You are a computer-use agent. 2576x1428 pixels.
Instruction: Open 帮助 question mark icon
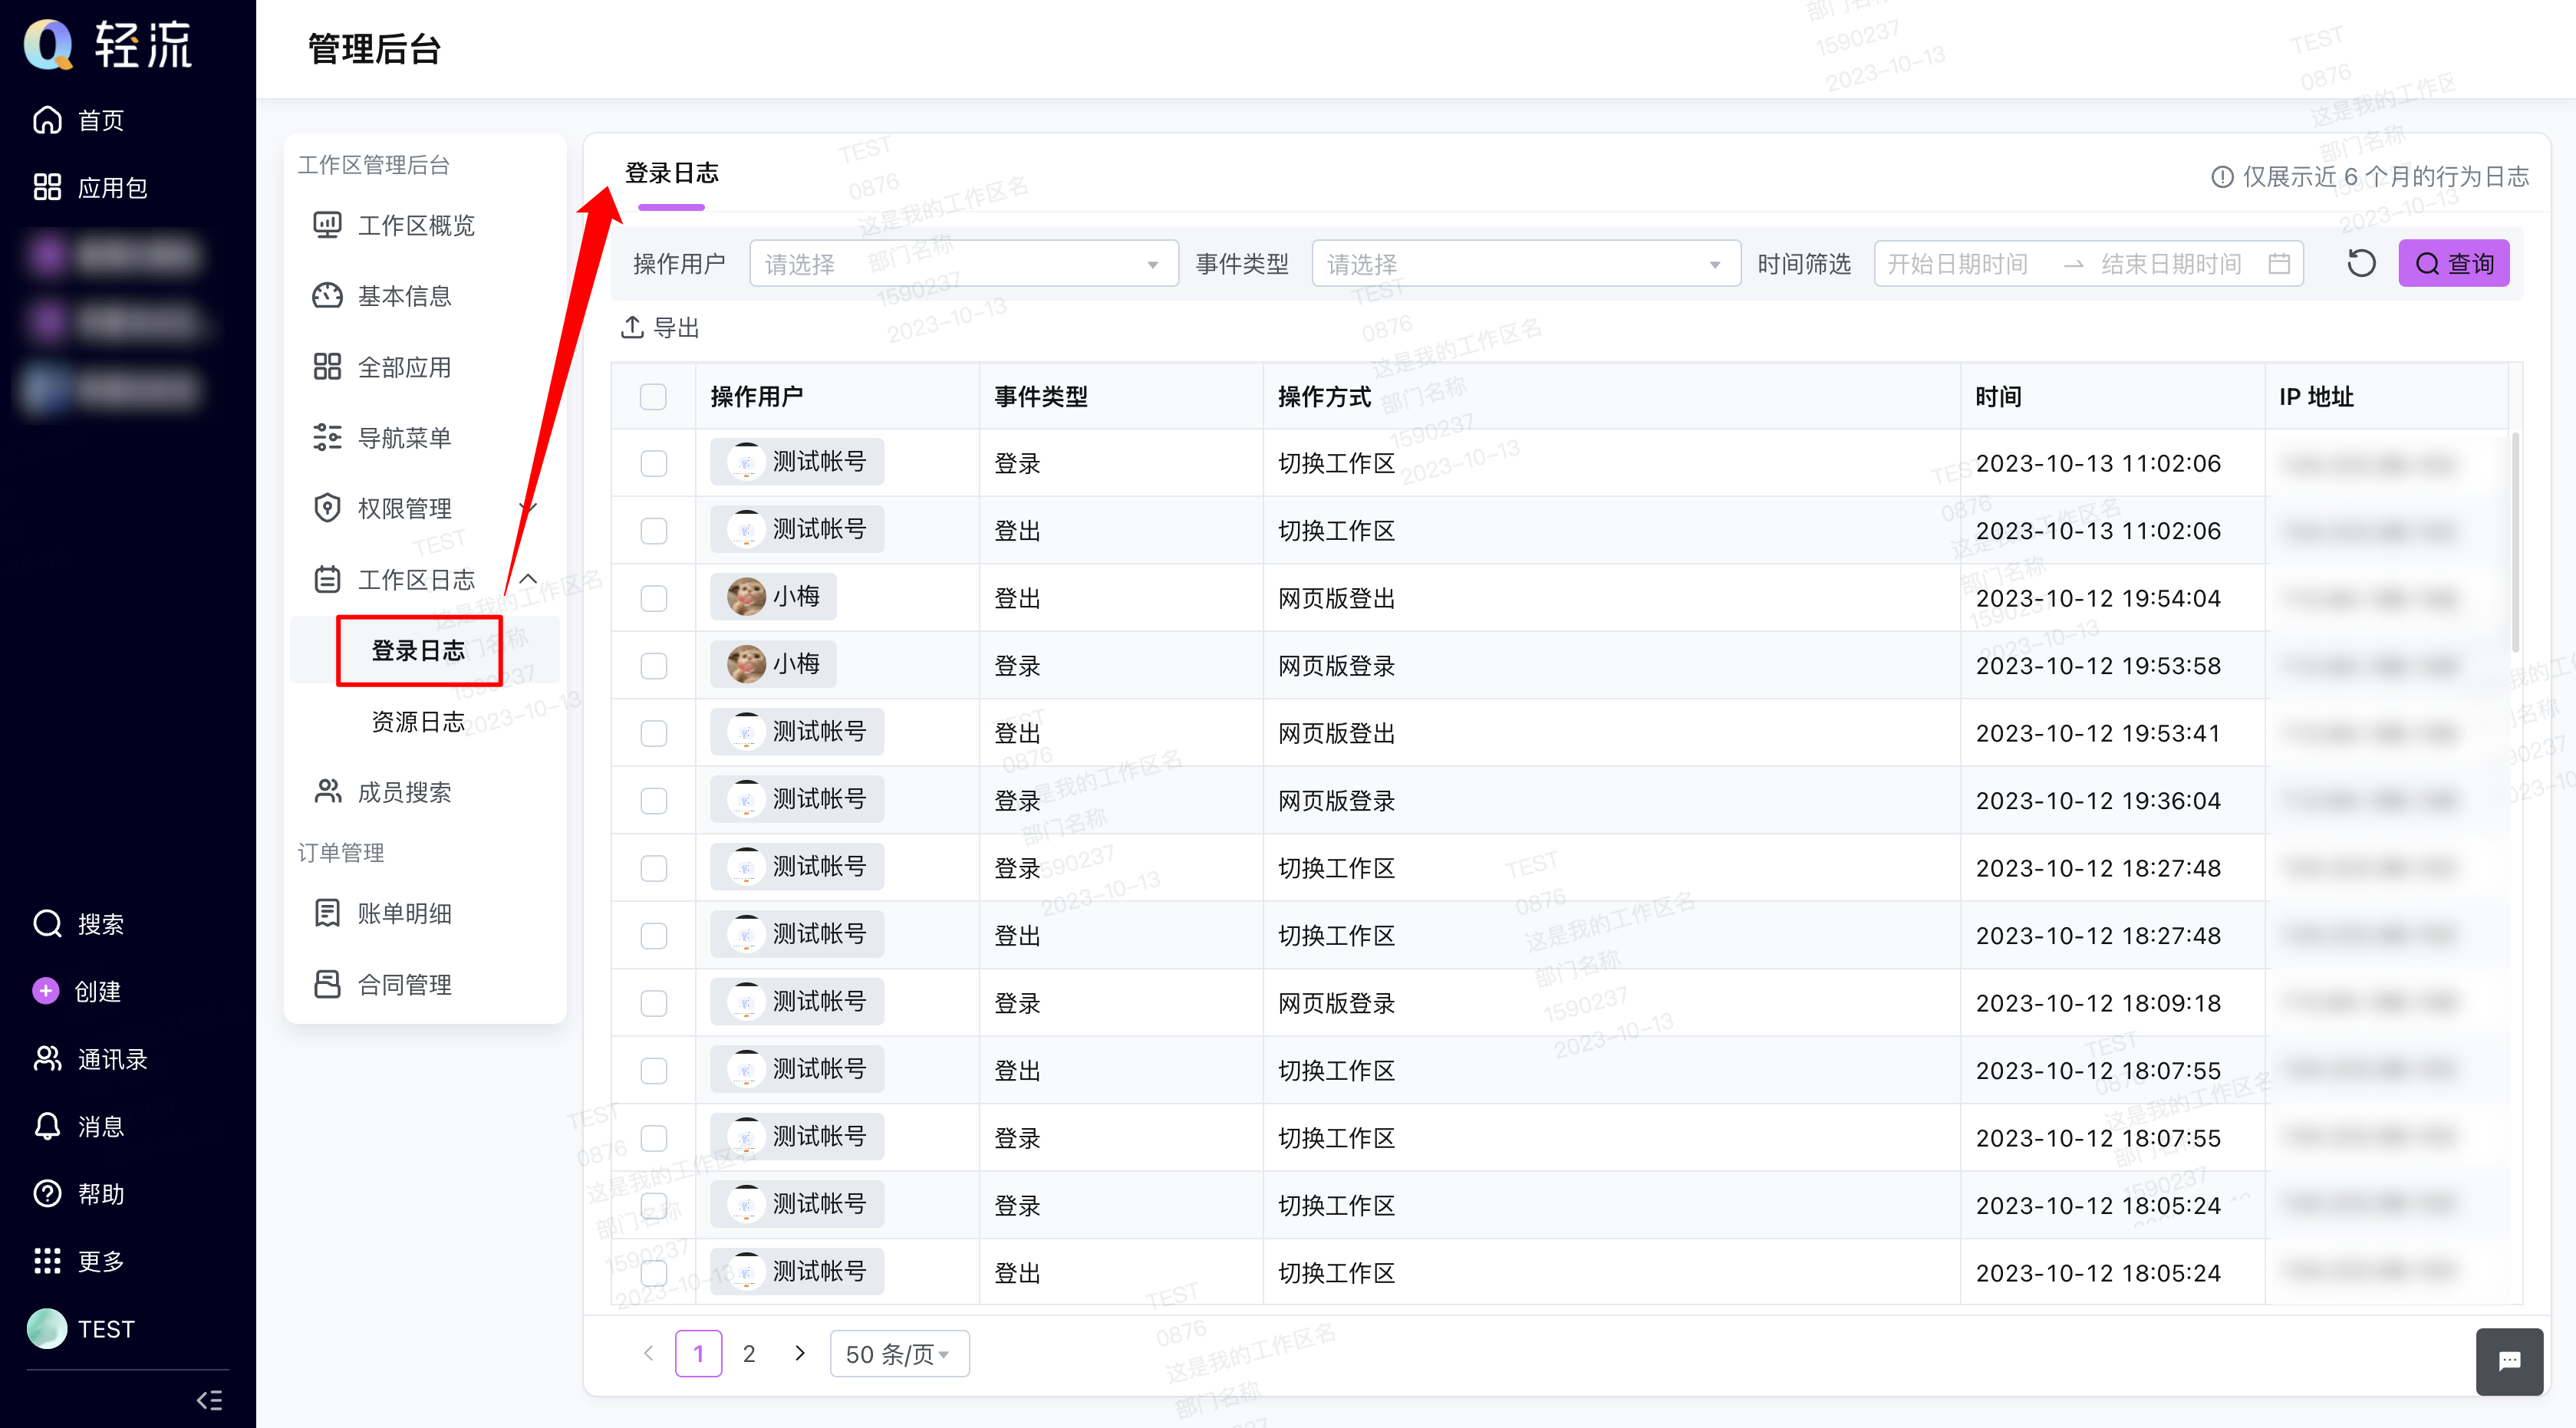tap(47, 1194)
